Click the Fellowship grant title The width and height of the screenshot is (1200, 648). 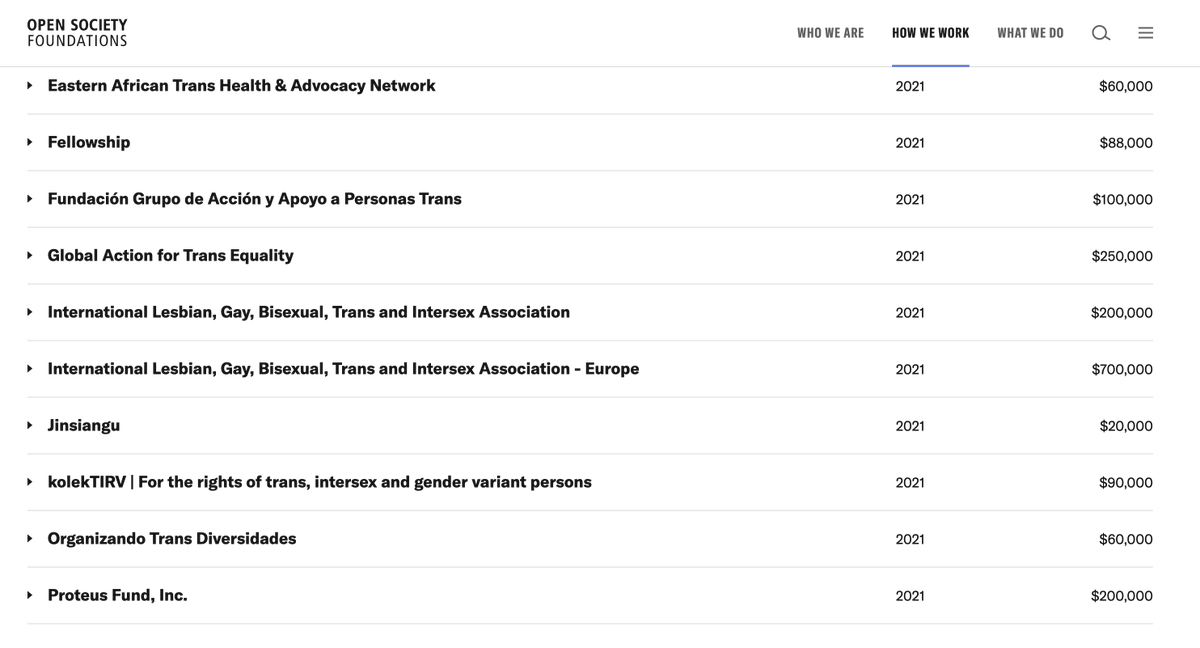(x=89, y=143)
